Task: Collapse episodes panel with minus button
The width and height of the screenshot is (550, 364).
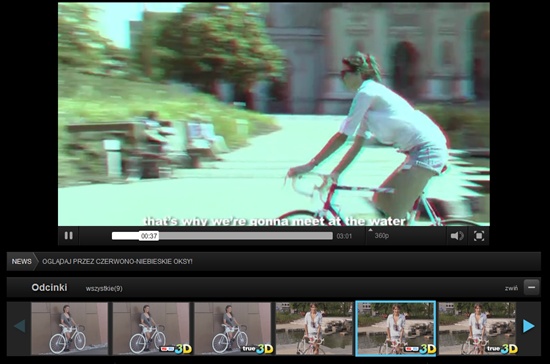Action: 531,287
